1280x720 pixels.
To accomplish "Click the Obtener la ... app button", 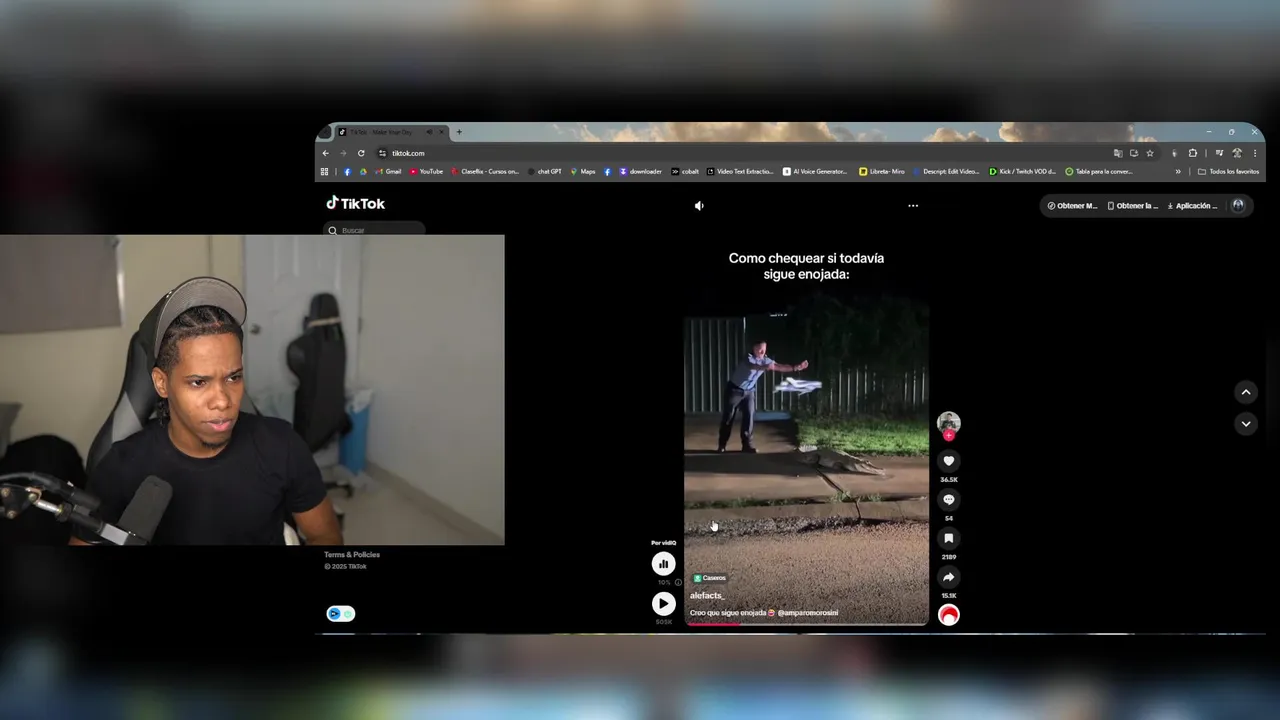I will [1132, 206].
